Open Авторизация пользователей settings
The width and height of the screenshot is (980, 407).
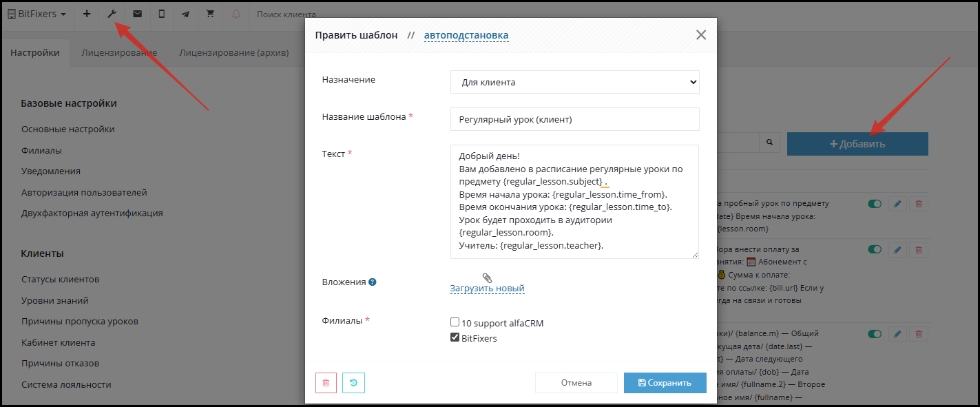84,193
